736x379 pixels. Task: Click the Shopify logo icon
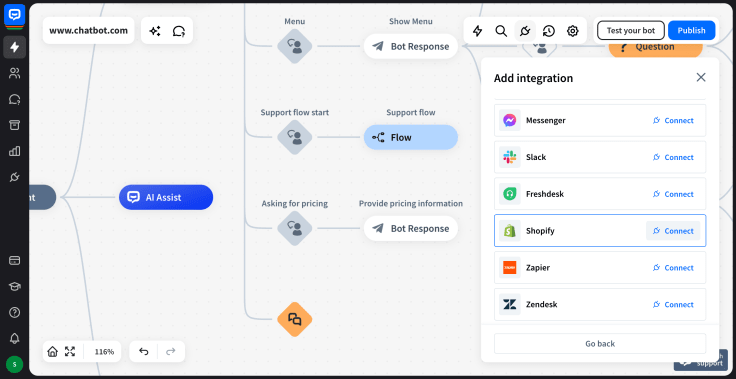(x=509, y=231)
